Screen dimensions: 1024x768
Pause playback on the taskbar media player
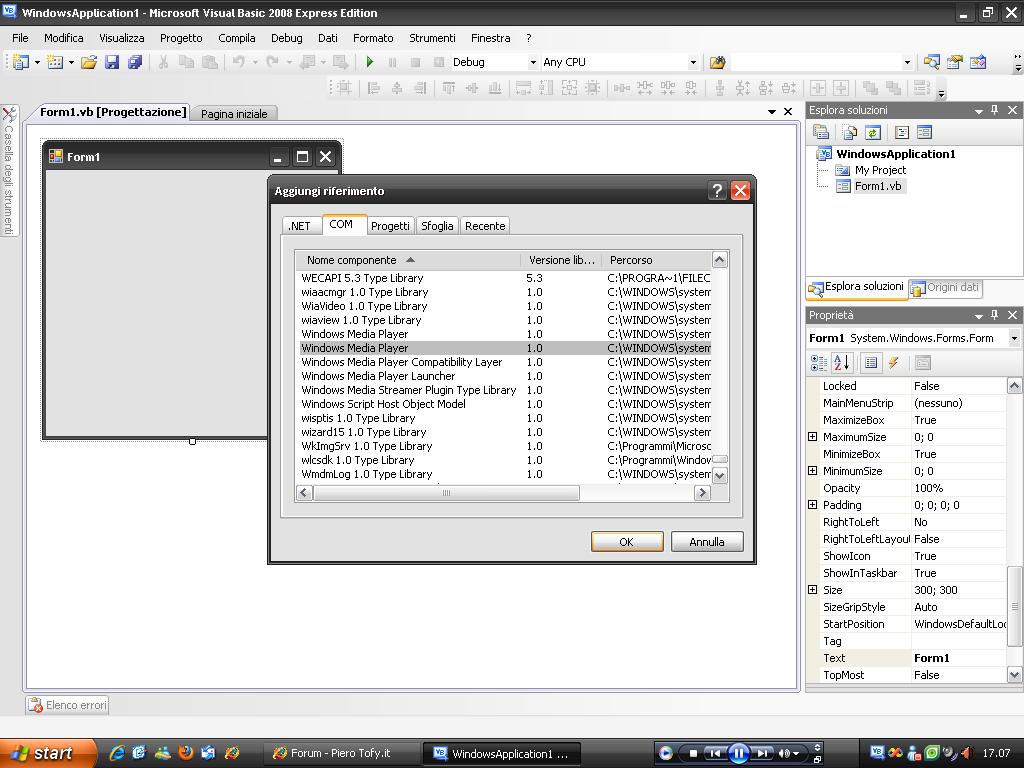[738, 754]
